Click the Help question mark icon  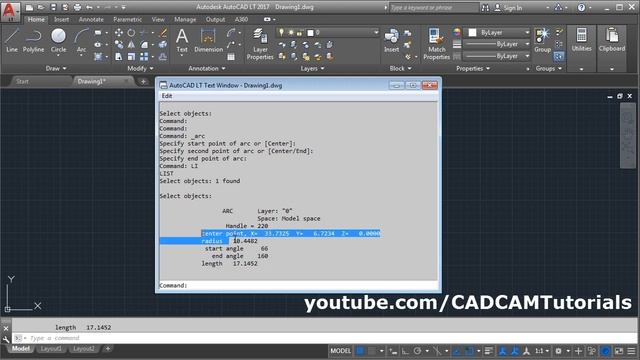coord(582,7)
